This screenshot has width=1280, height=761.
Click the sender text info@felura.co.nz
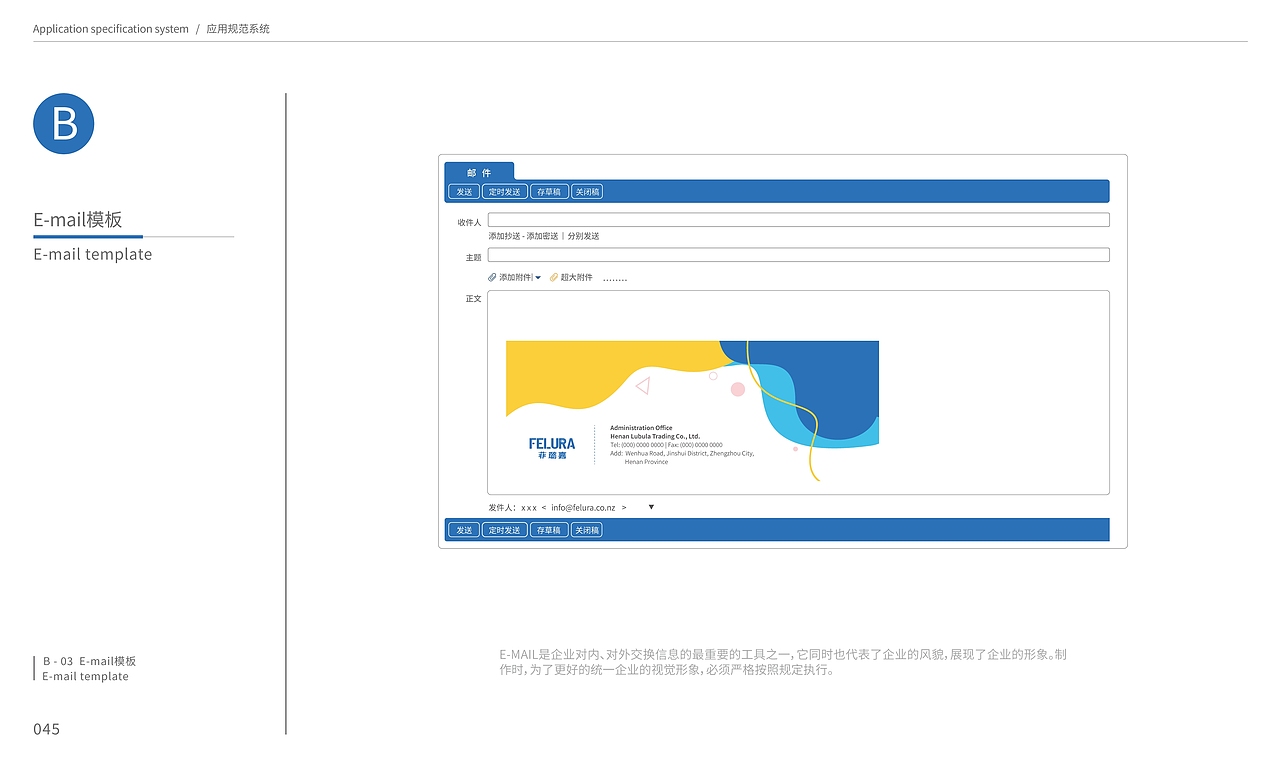tap(583, 508)
